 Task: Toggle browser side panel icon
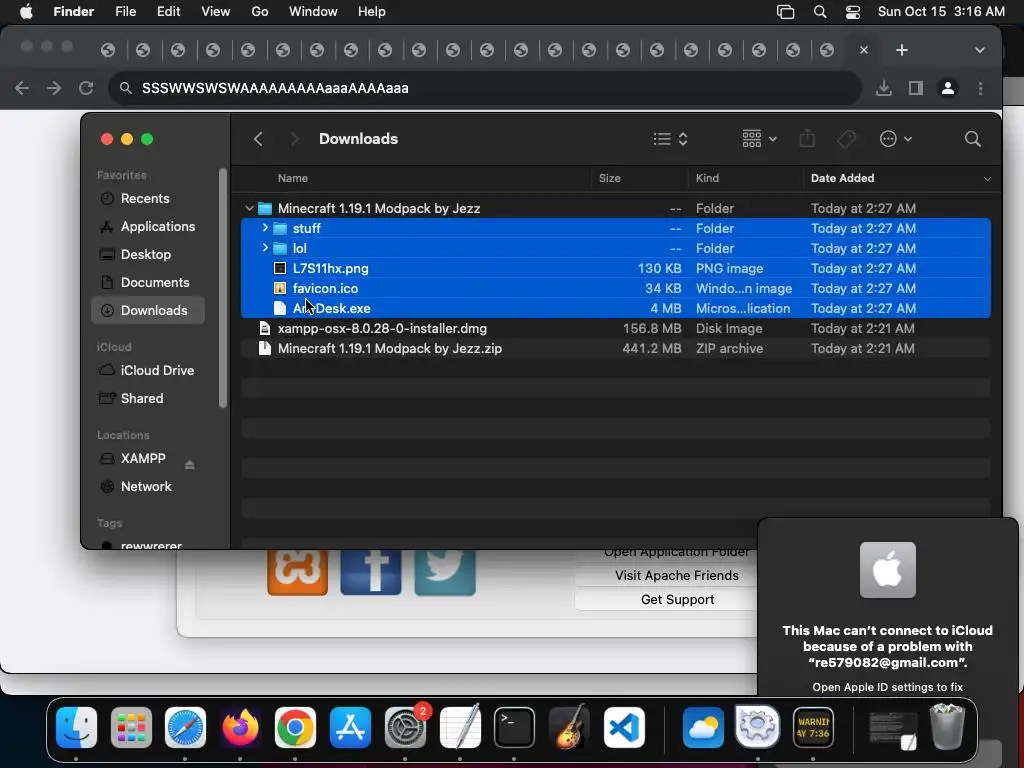coord(916,88)
